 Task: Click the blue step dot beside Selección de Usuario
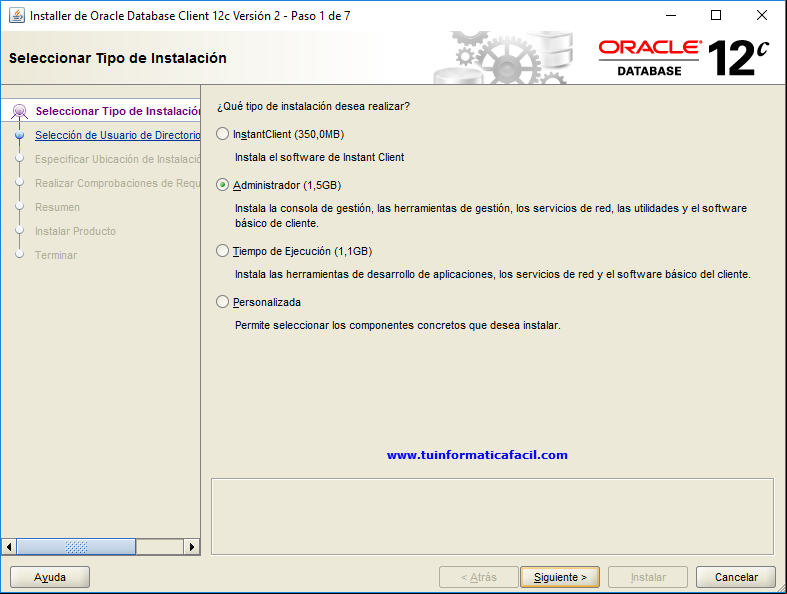click(x=20, y=135)
